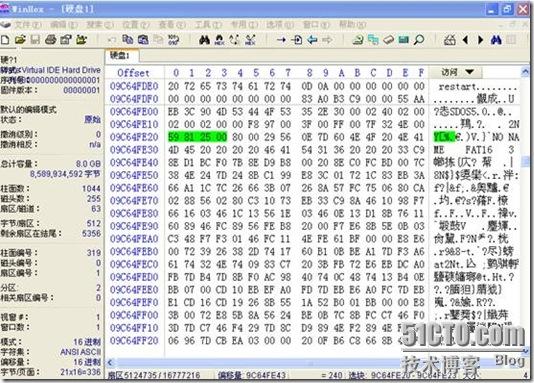The image size is (534, 383).
Task: Click the blue binoculars icon at toolbar end
Action: [x=496, y=40]
